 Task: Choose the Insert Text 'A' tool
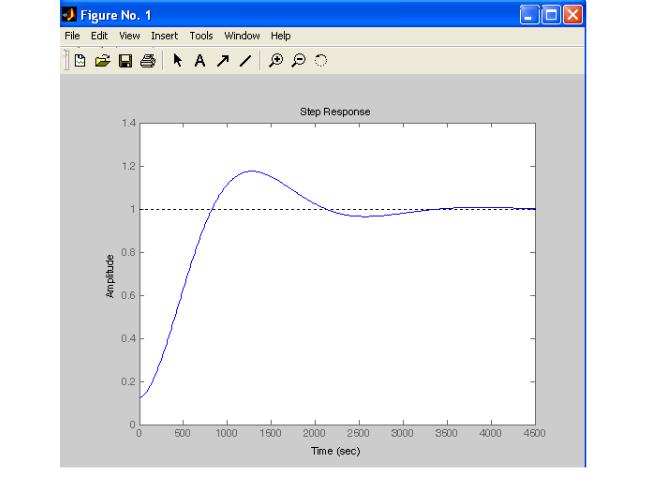coord(200,61)
